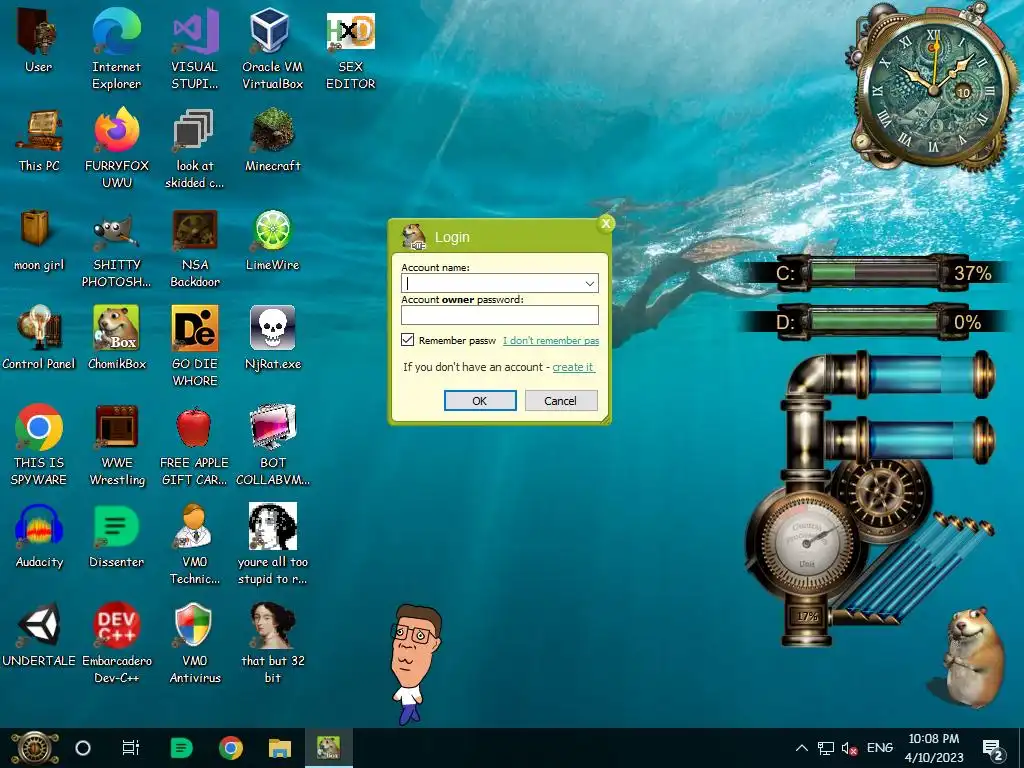
Task: Open 'youre all too stupid to r...' icon
Action: 272,544
